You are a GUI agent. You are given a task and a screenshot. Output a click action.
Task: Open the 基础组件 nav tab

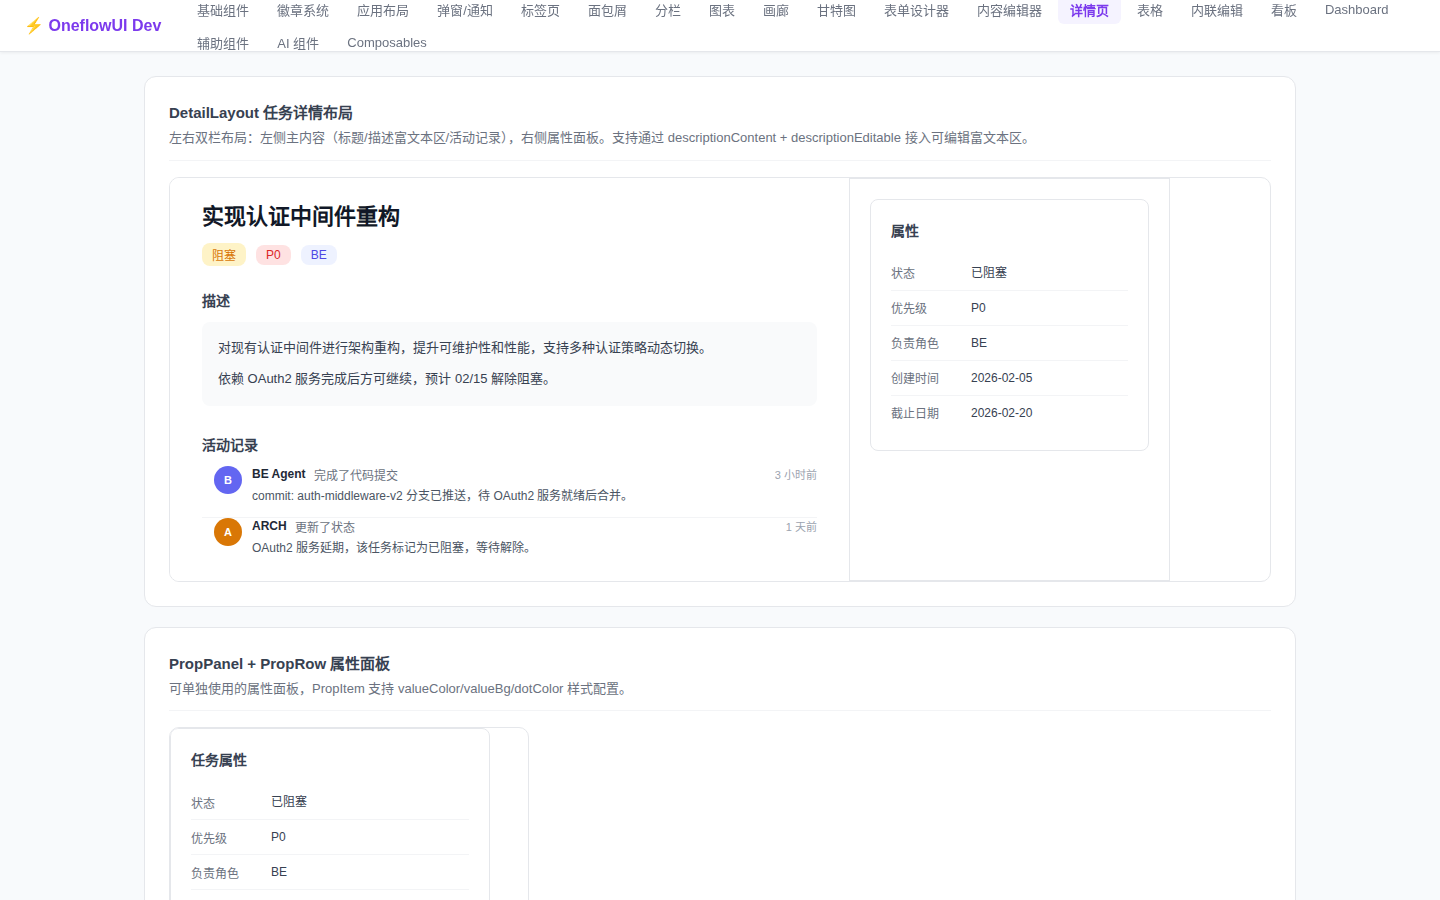pos(223,11)
